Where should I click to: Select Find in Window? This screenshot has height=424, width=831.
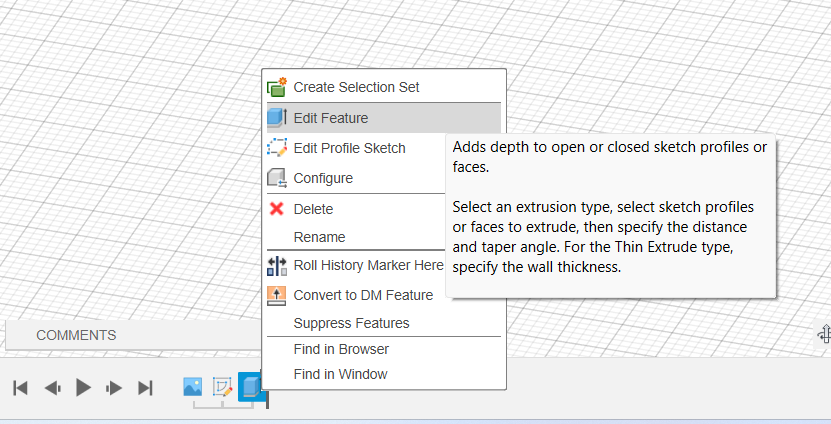click(x=384, y=374)
